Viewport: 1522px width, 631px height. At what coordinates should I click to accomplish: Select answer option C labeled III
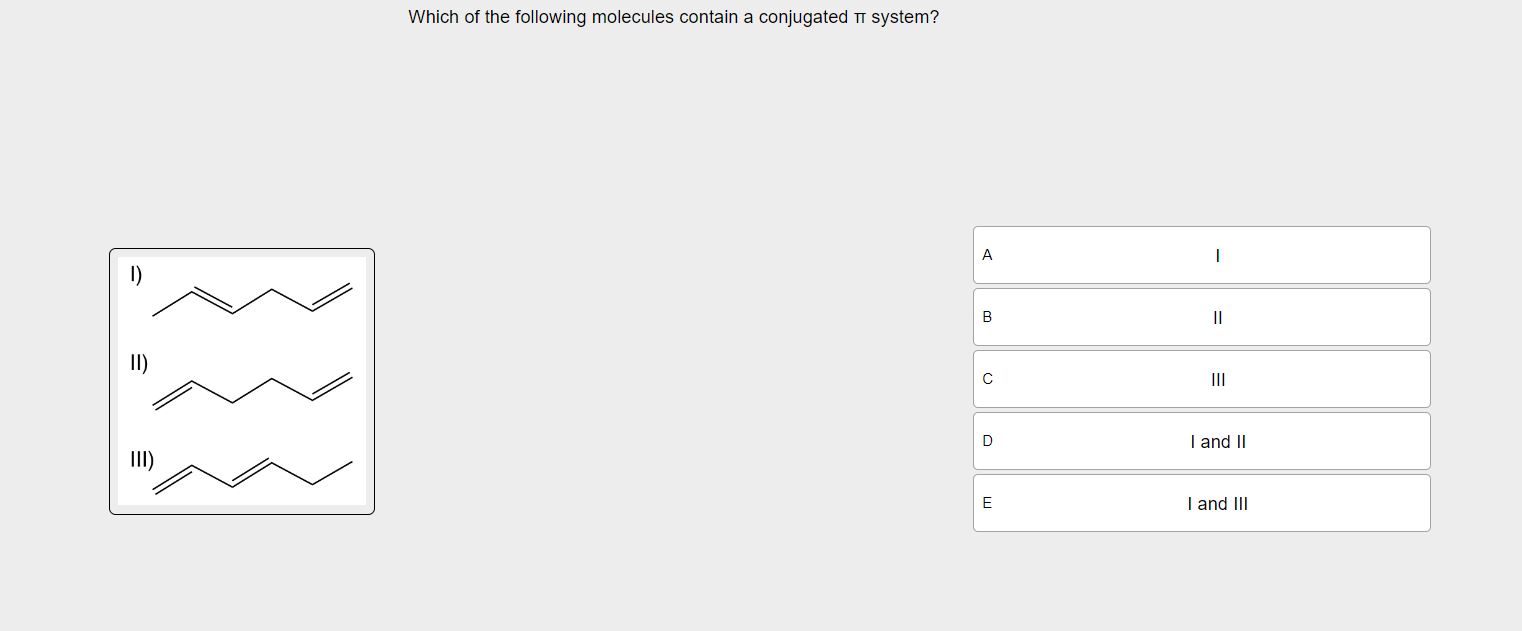pos(1201,379)
